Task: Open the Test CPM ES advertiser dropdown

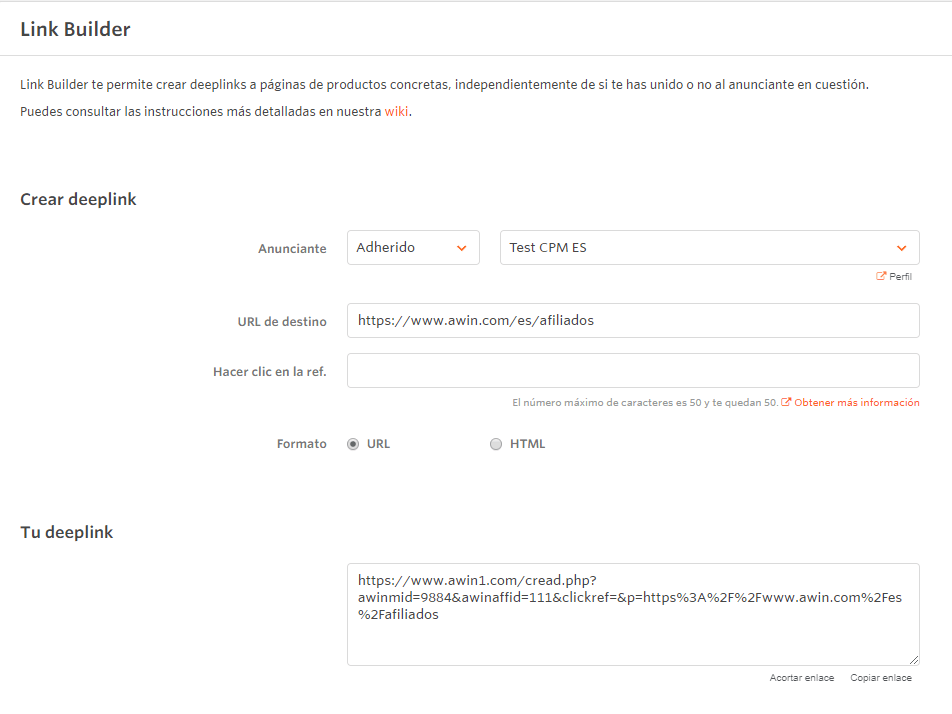Action: [x=709, y=248]
